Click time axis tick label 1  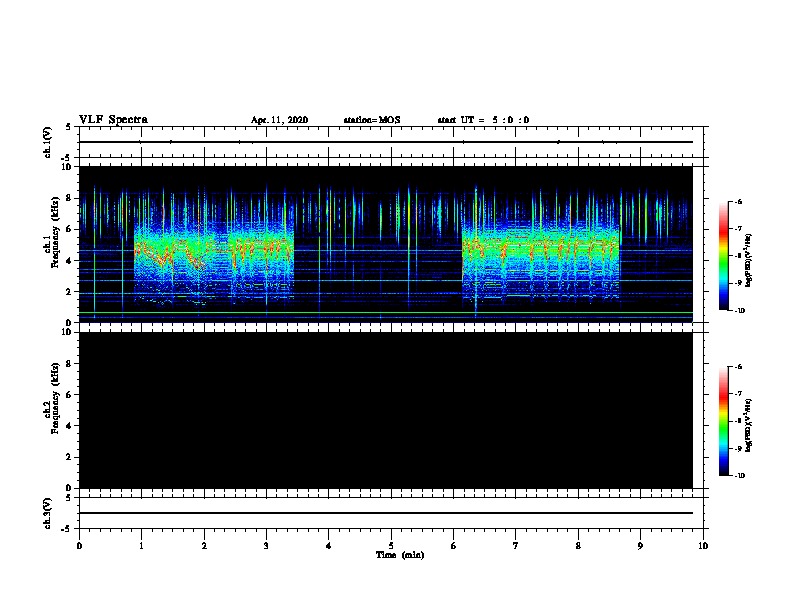[x=141, y=546]
